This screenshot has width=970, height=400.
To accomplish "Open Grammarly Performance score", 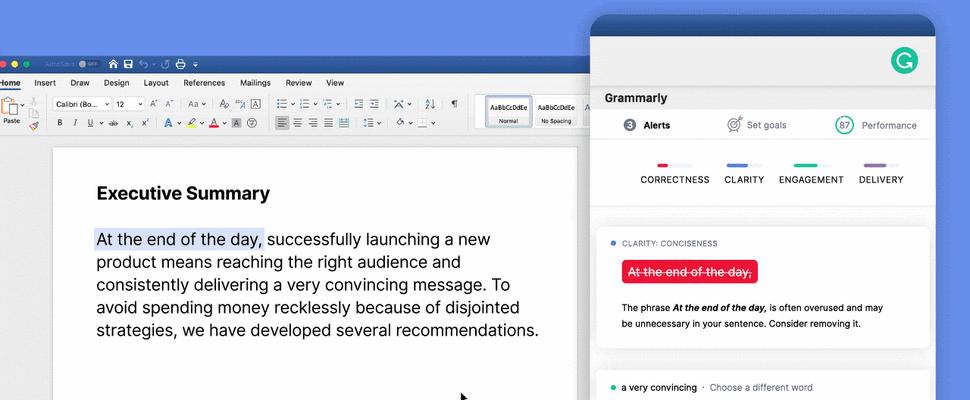I will tap(876, 125).
